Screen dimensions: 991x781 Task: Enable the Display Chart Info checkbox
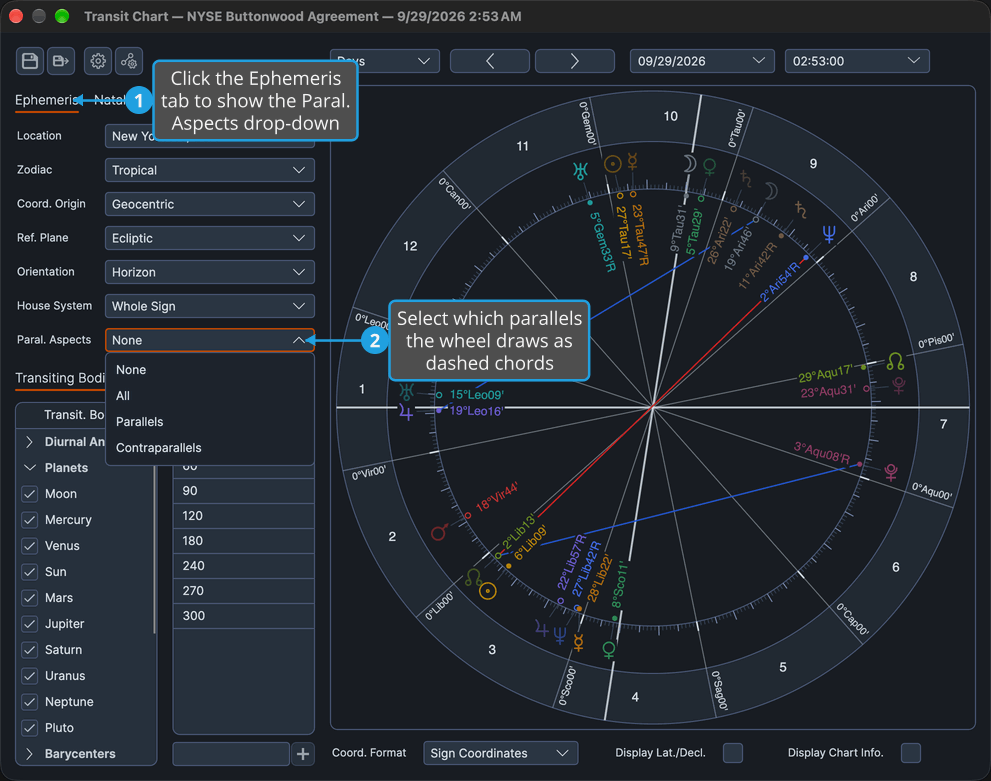(911, 753)
